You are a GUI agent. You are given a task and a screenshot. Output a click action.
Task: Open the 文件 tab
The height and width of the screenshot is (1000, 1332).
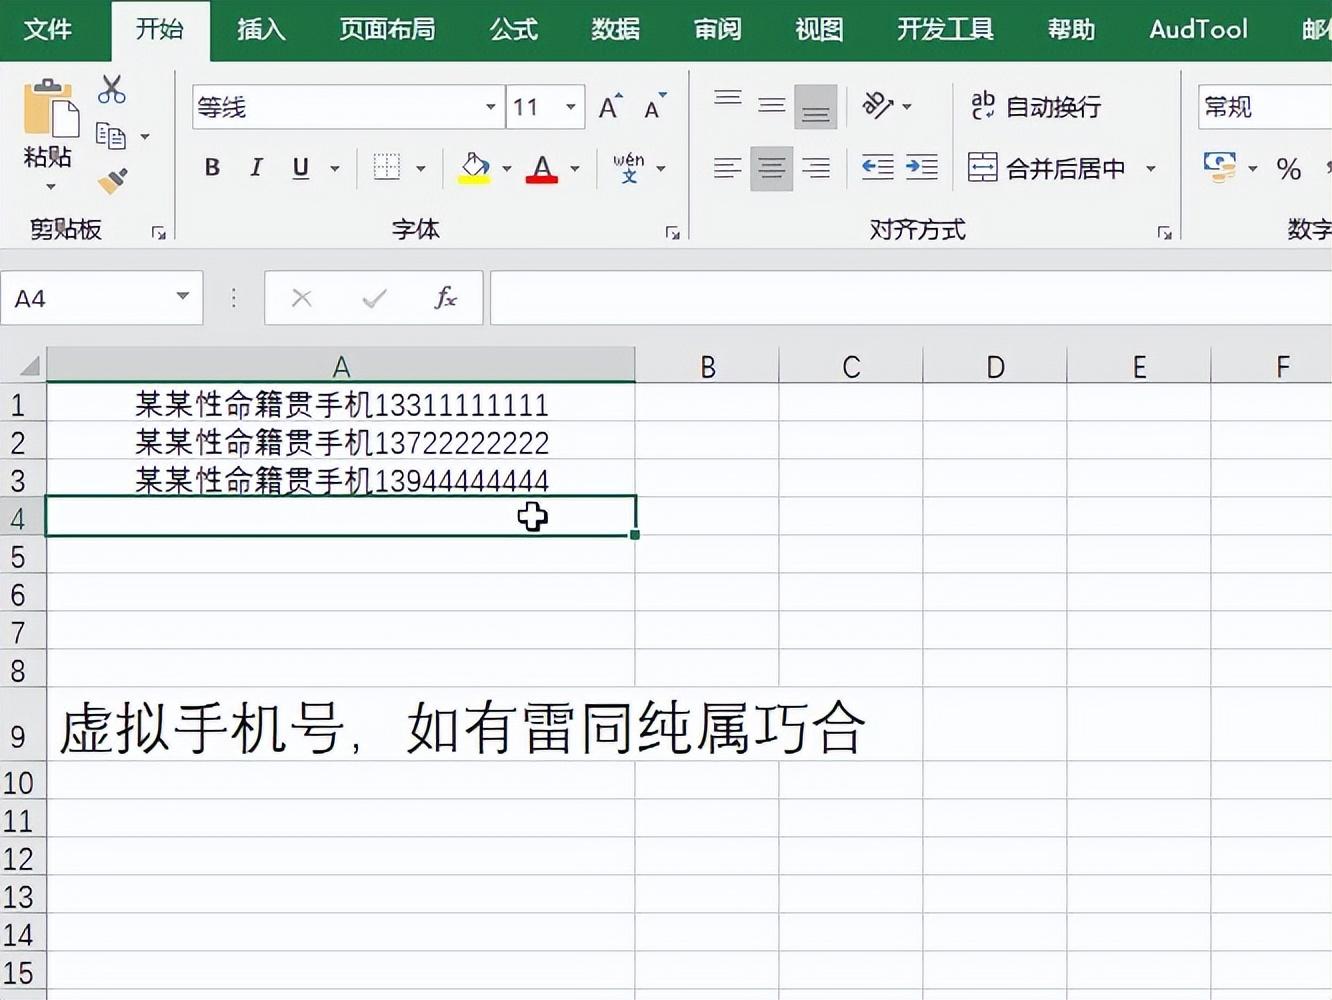point(47,29)
